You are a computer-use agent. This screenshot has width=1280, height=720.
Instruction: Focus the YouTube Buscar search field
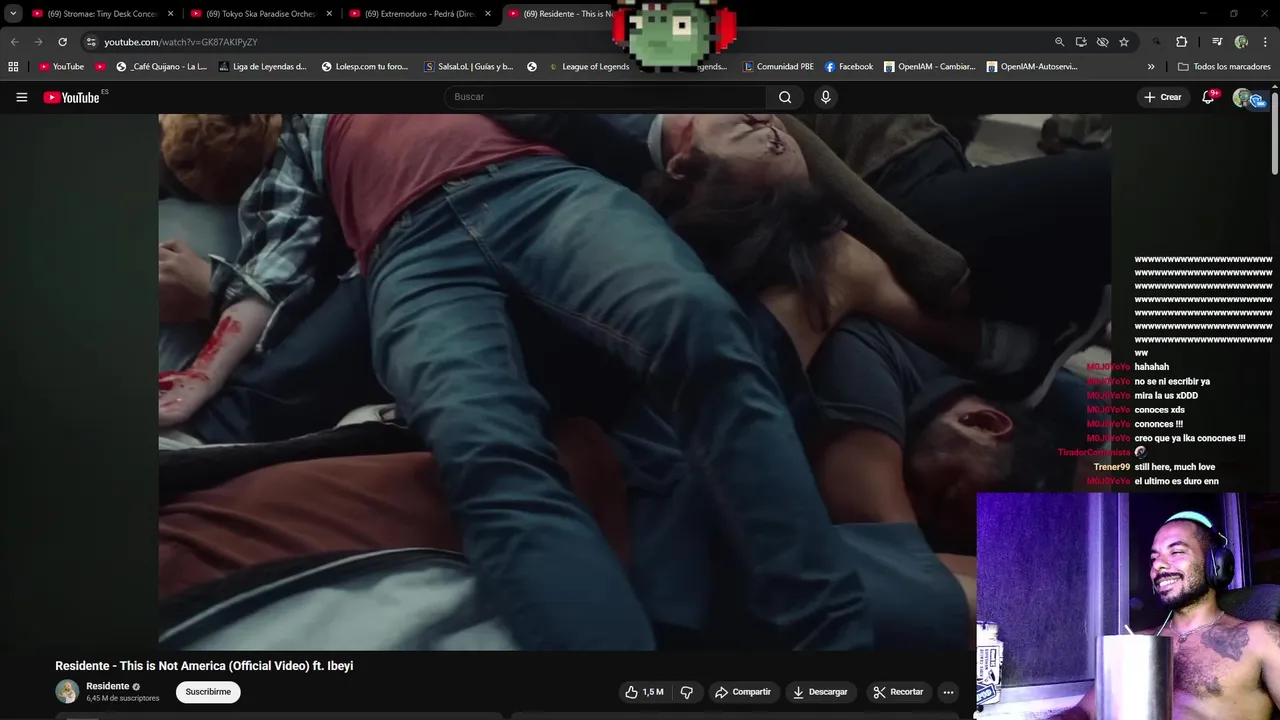(x=605, y=97)
